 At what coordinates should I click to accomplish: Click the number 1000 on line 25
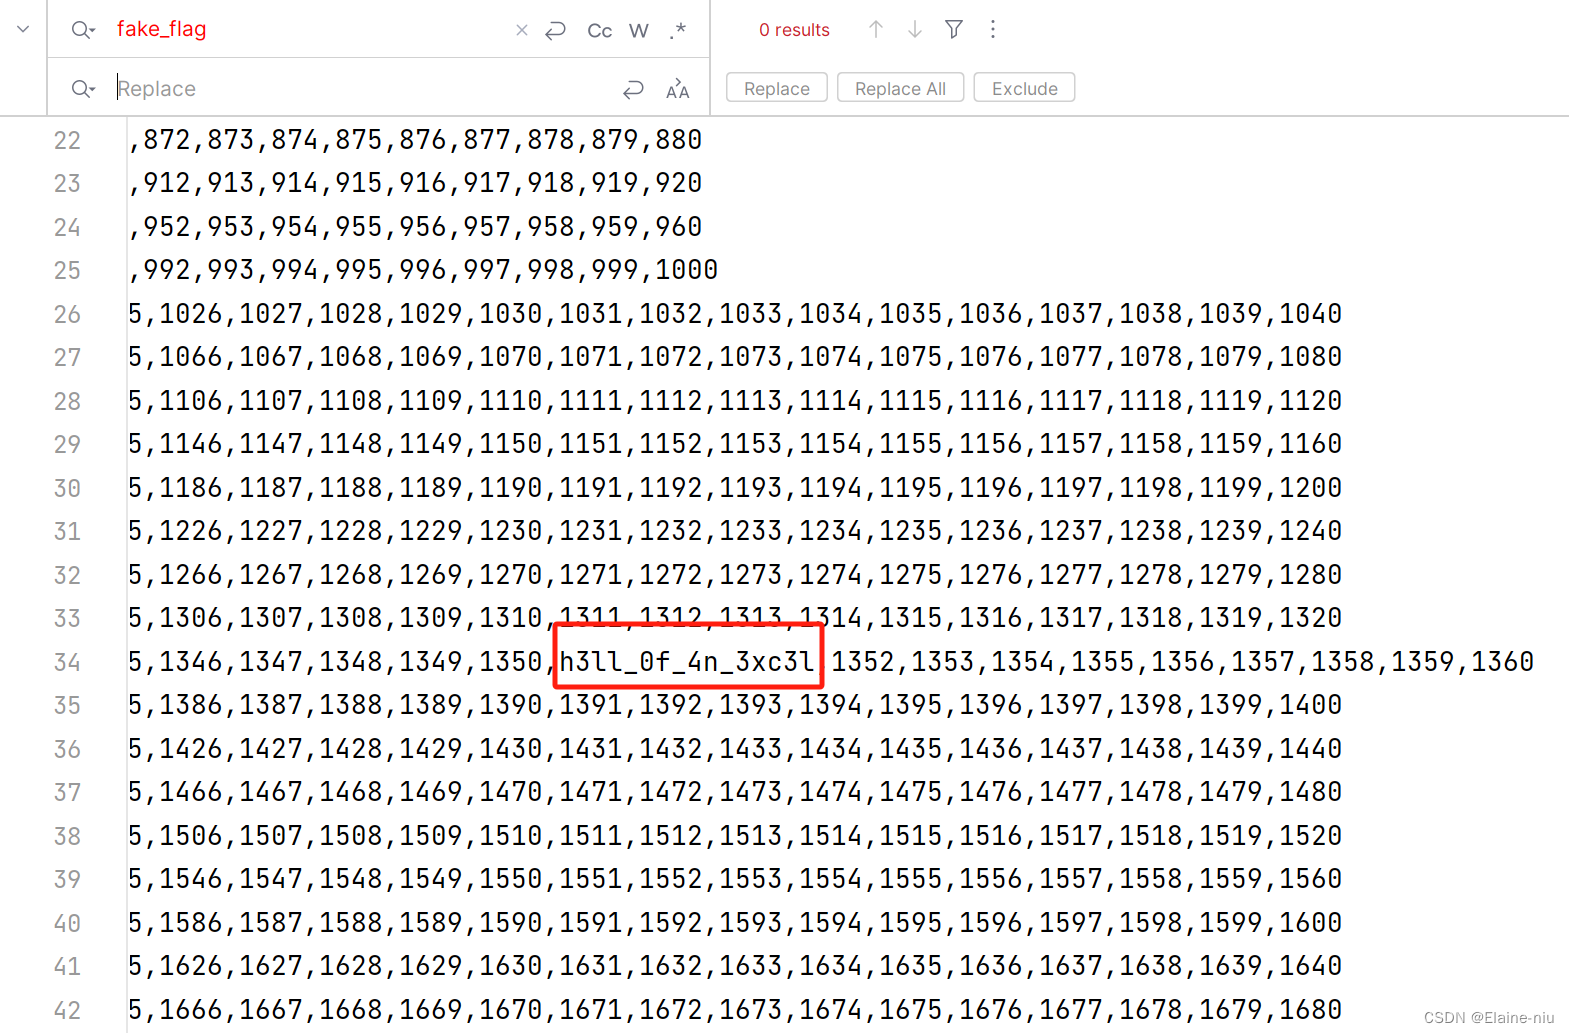click(x=686, y=270)
